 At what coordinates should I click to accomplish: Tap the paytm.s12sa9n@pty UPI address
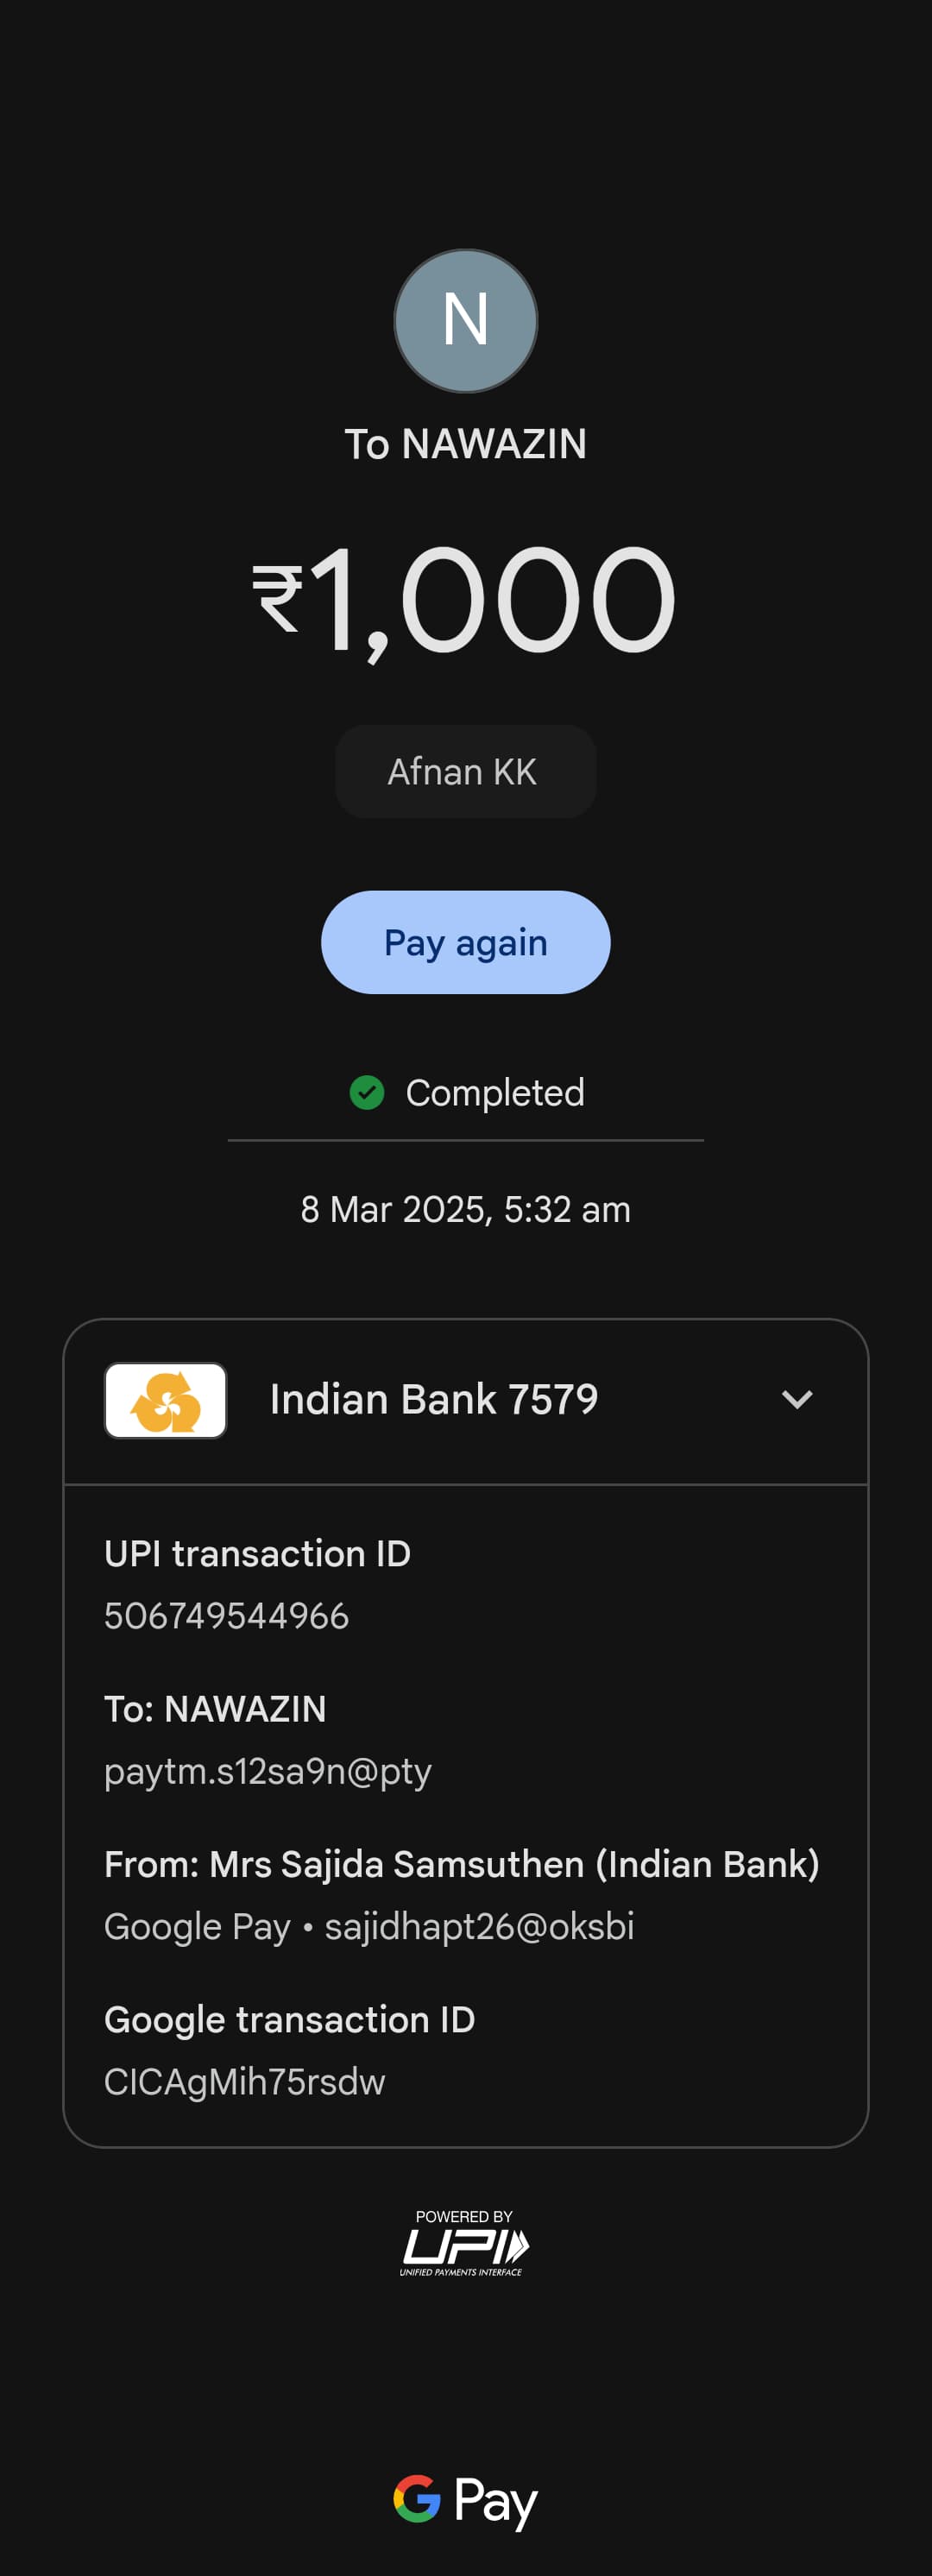pos(268,1771)
